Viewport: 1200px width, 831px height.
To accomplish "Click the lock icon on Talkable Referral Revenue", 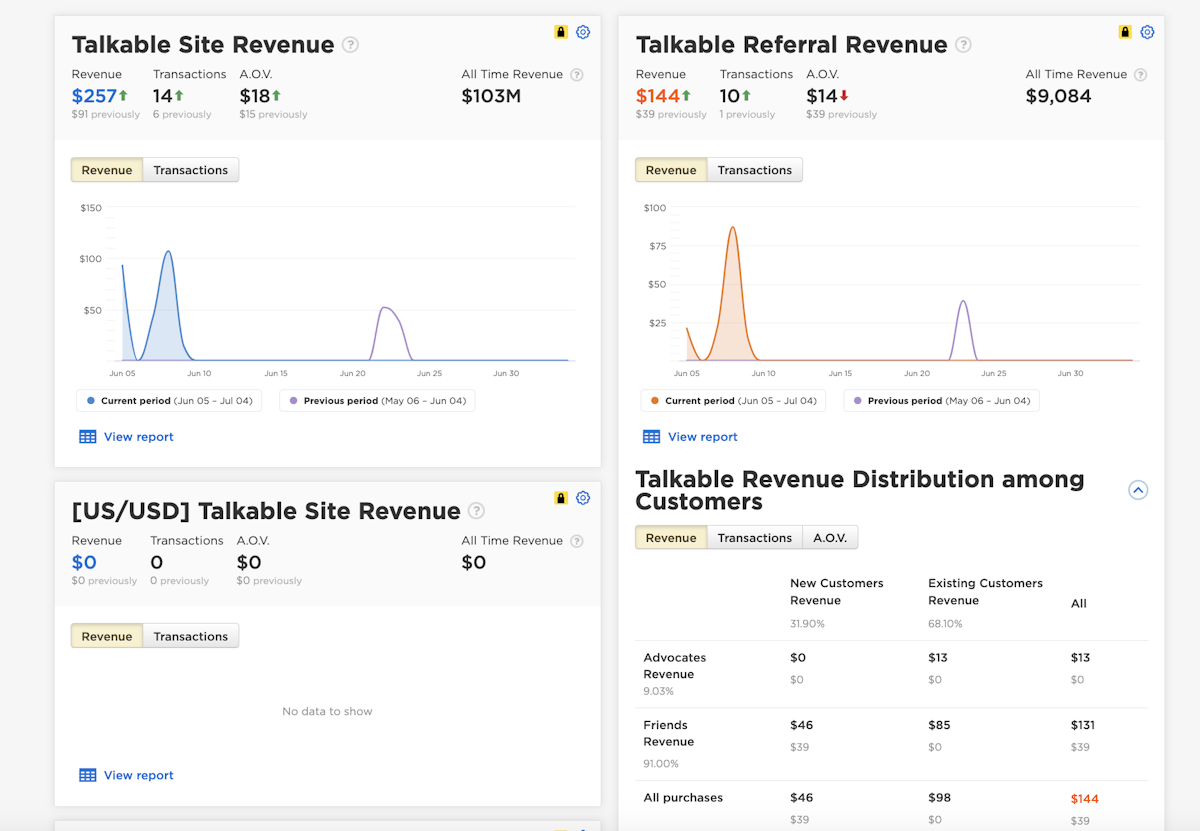I will click(1124, 31).
